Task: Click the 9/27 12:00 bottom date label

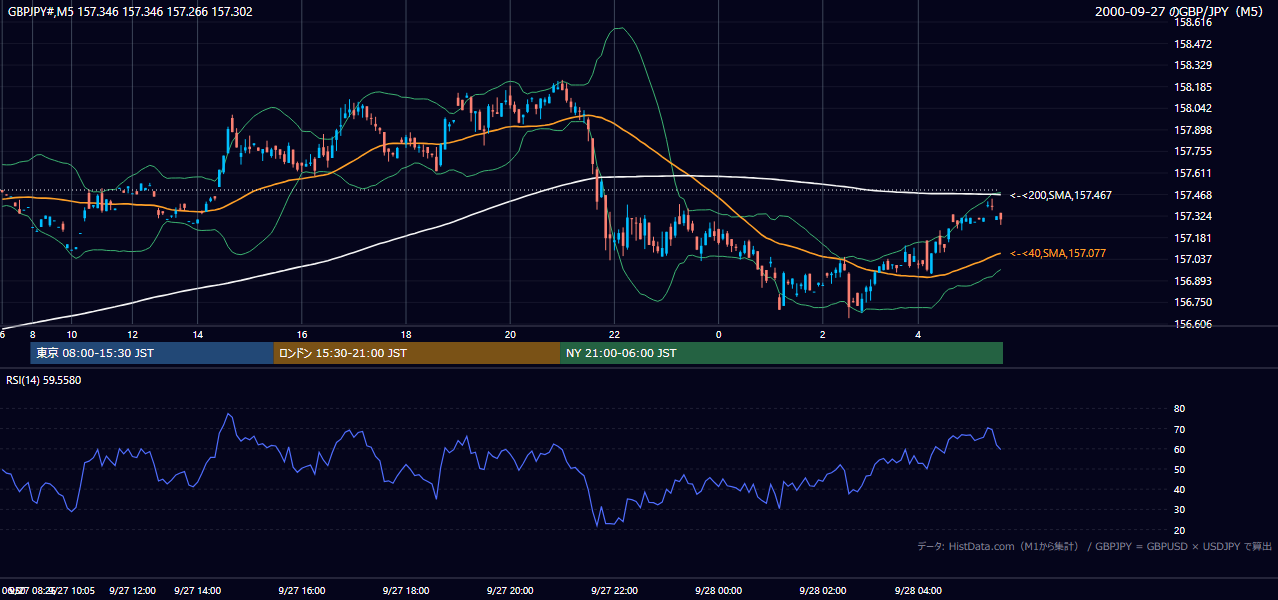Action: 132,591
